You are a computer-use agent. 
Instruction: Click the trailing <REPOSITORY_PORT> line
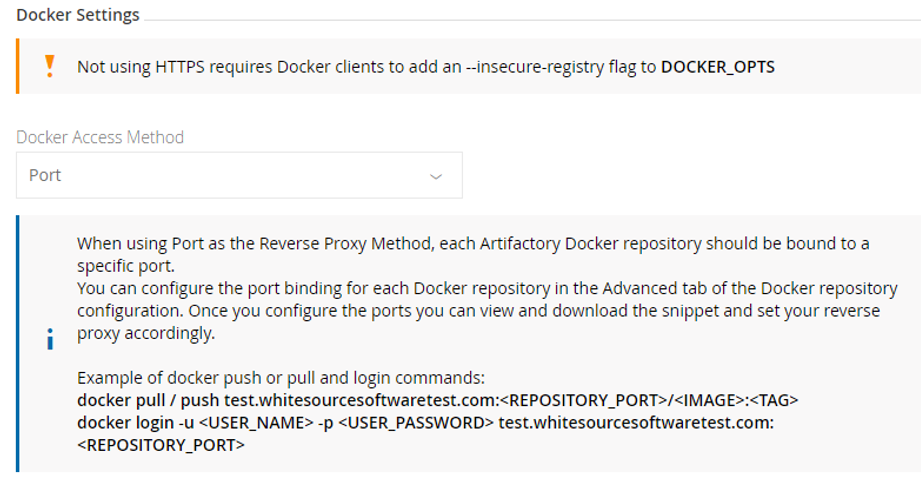pos(160,443)
